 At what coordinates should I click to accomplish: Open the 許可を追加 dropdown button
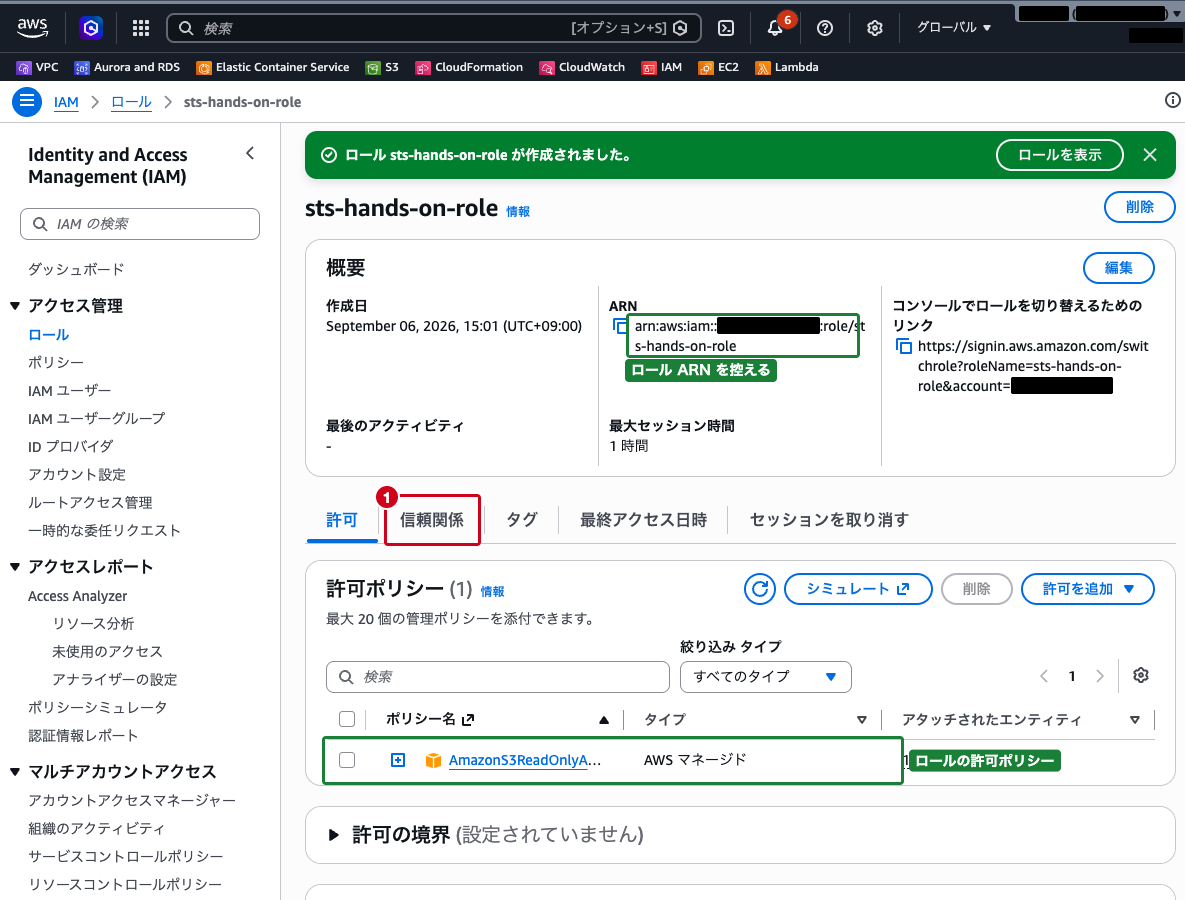point(1088,589)
